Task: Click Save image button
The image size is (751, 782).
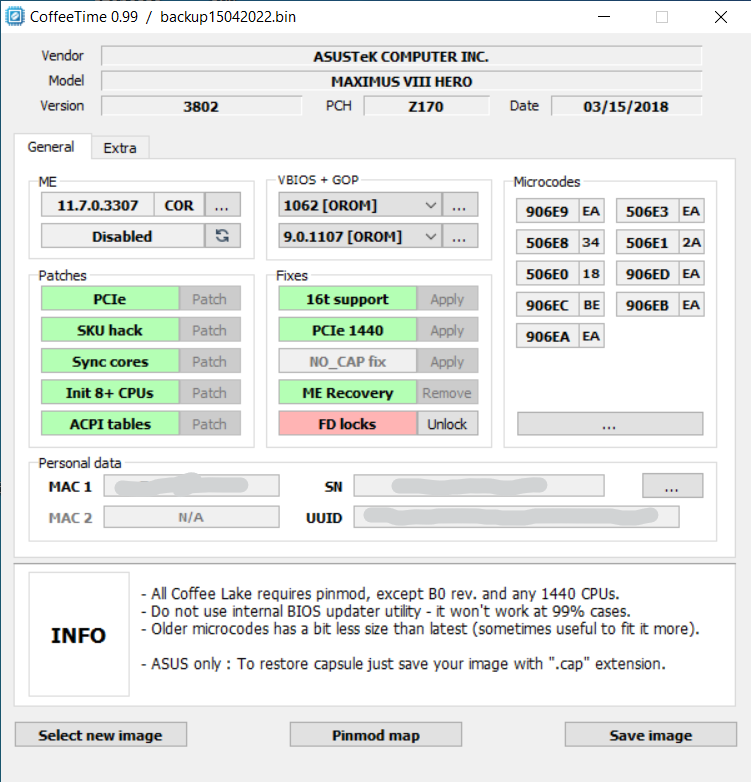Action: coord(651,735)
